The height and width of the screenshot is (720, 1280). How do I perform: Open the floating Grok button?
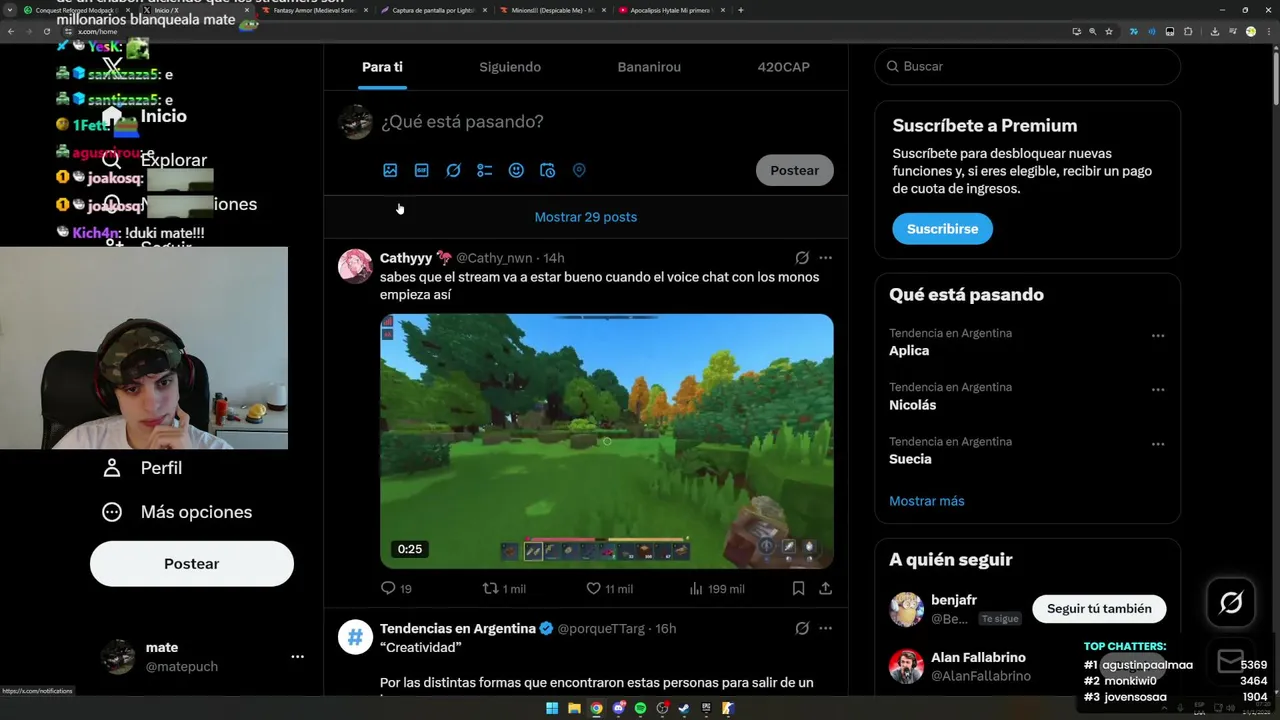[1231, 602]
